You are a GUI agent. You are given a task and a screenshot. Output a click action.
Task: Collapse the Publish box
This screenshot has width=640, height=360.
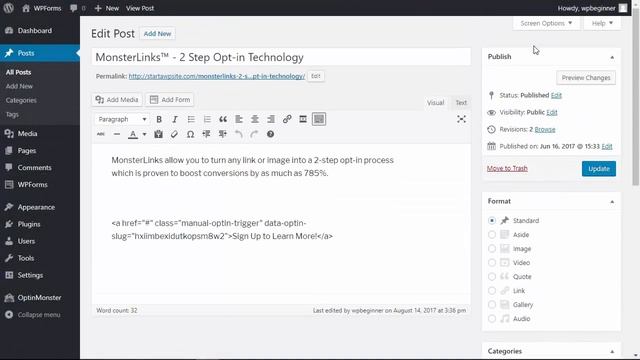click(x=612, y=57)
